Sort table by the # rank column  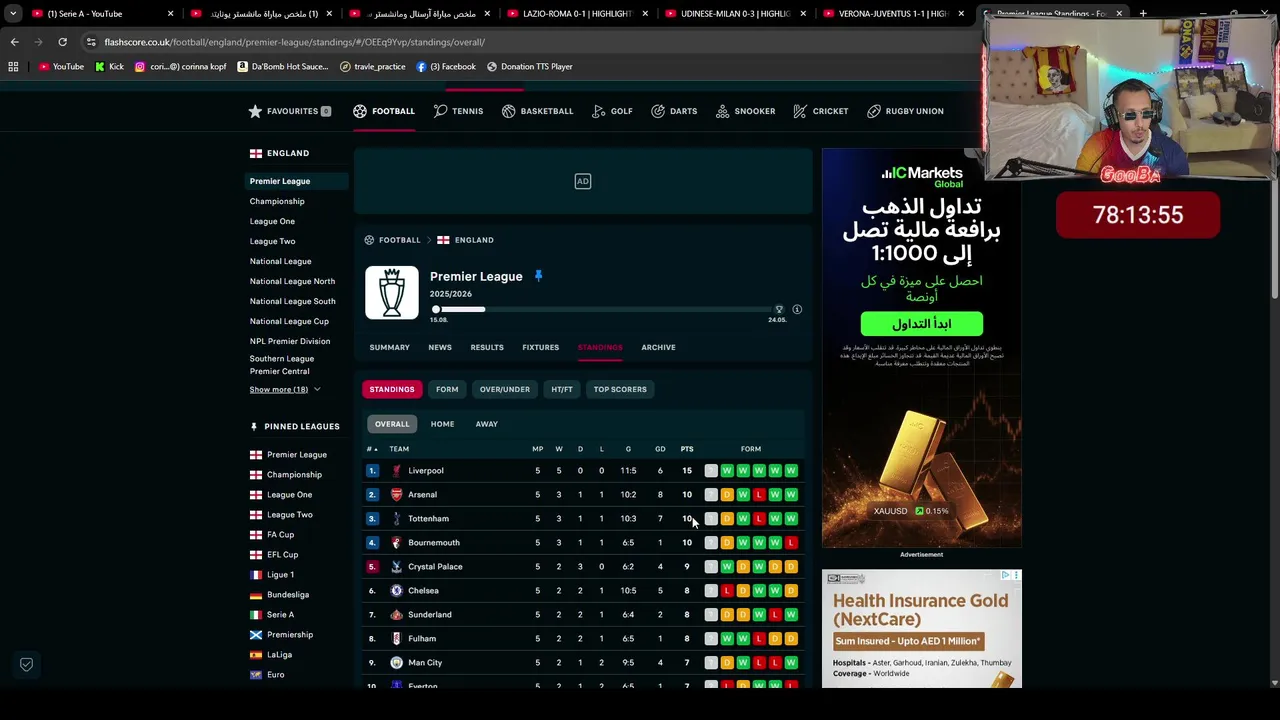click(372, 449)
